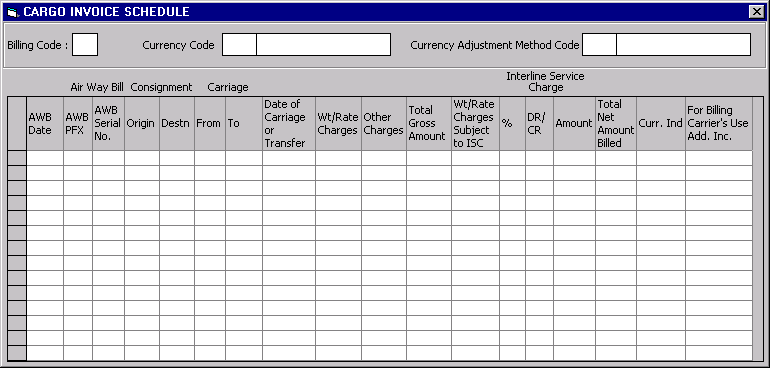
Task: Click the first-row cell under Curr. Ind
Action: [661, 158]
